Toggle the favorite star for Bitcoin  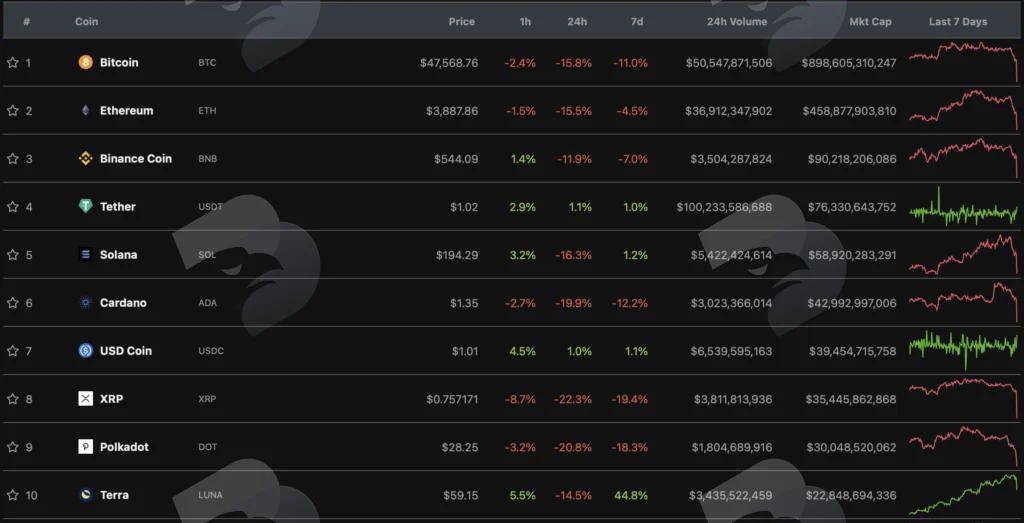[x=12, y=63]
